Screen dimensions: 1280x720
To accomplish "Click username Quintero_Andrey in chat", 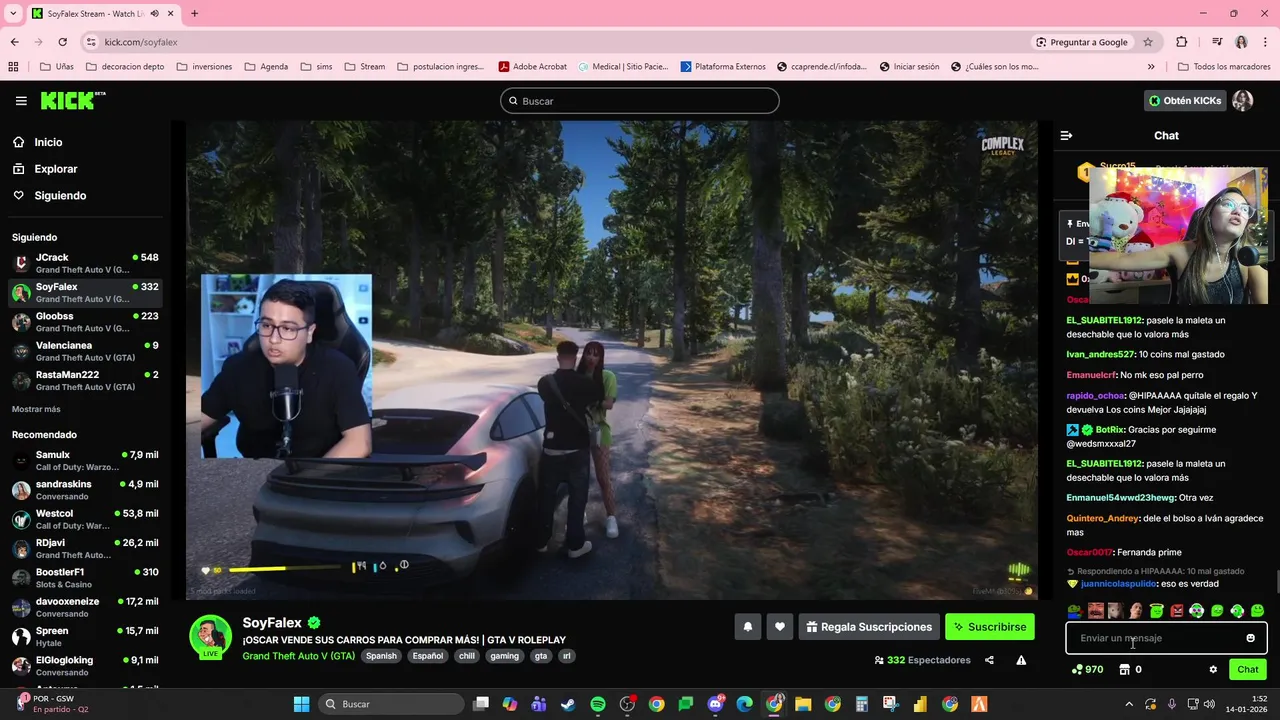I will 1102,518.
